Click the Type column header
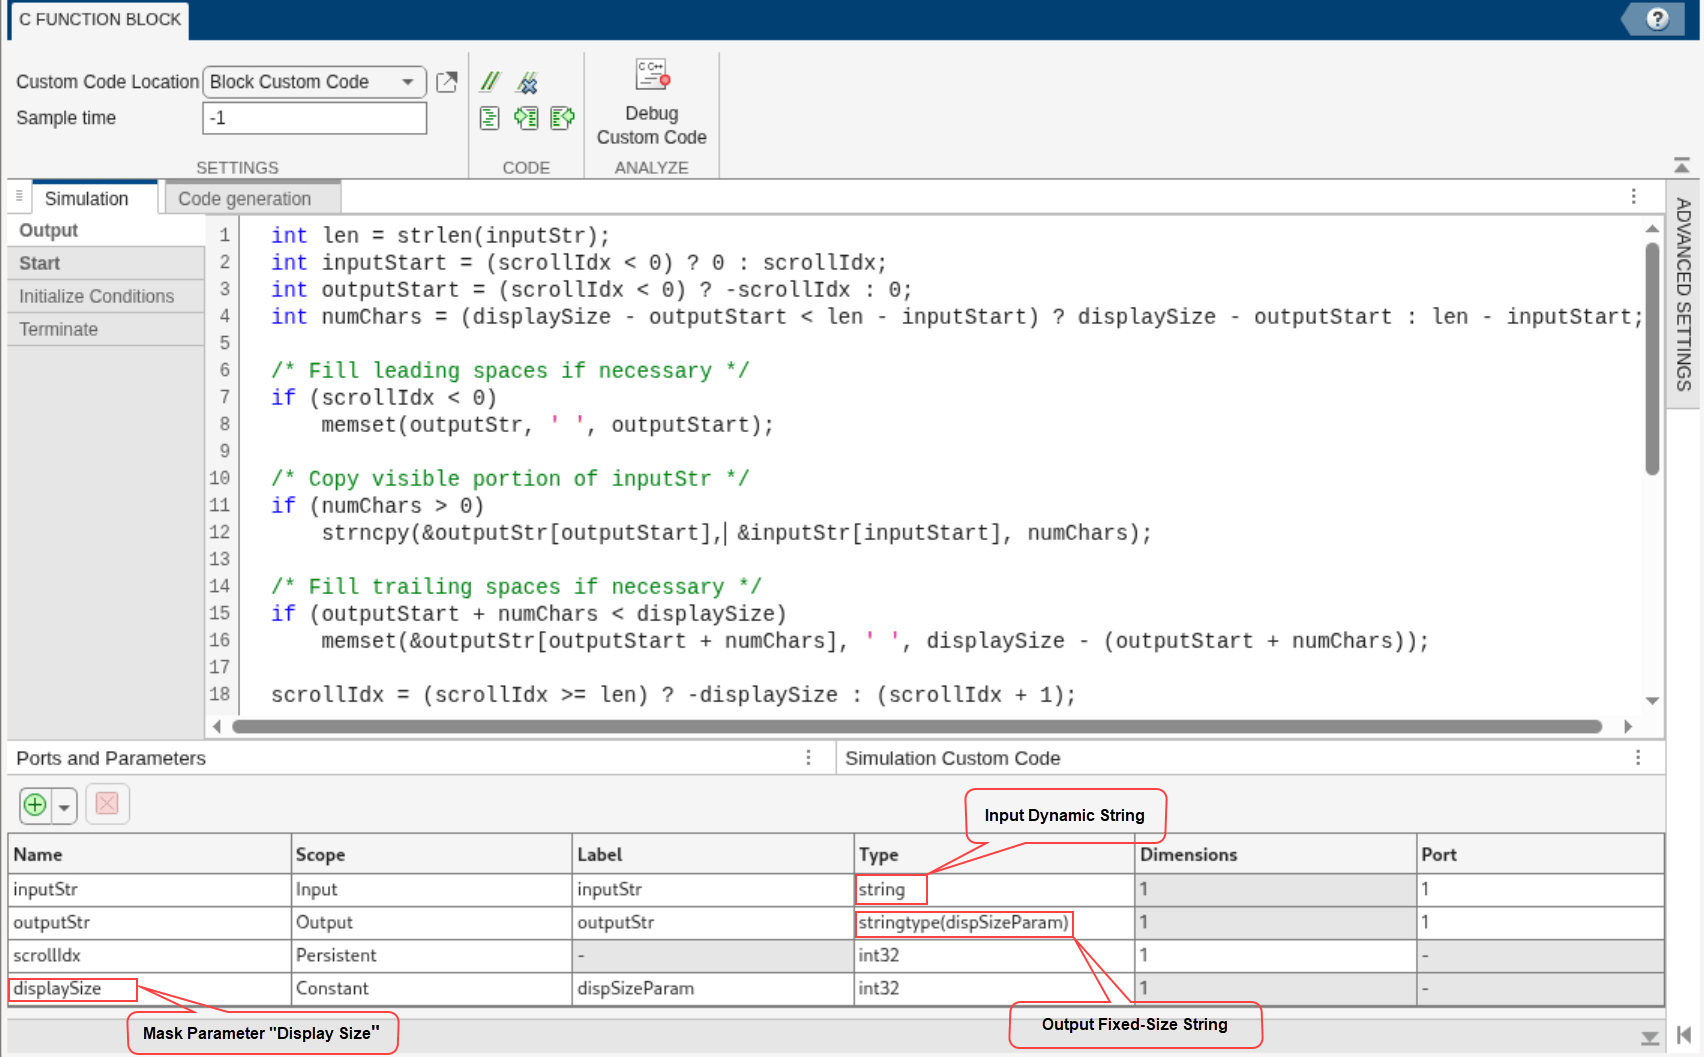Screen dimensions: 1704x1057 pos(995,854)
